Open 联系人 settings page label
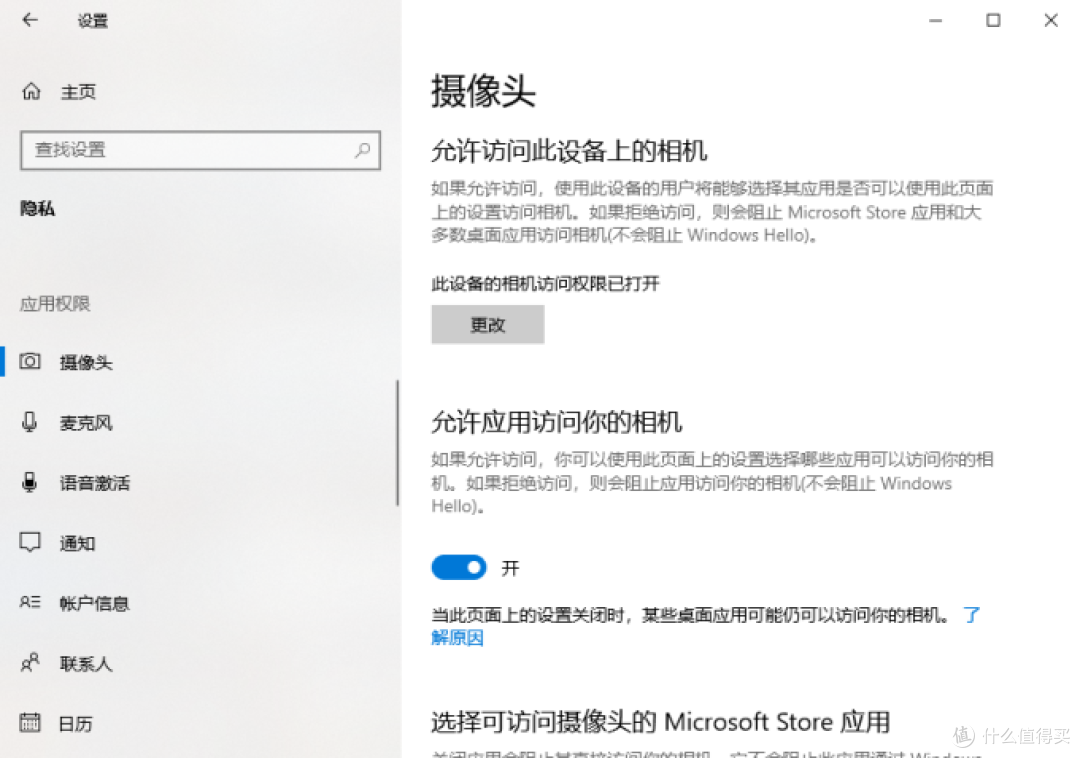Viewport: 1080px width, 758px height. [86, 664]
